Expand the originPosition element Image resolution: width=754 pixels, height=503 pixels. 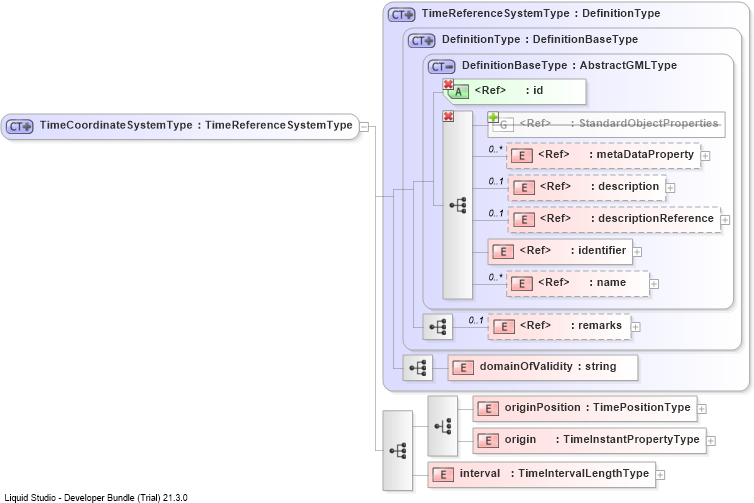(702, 409)
